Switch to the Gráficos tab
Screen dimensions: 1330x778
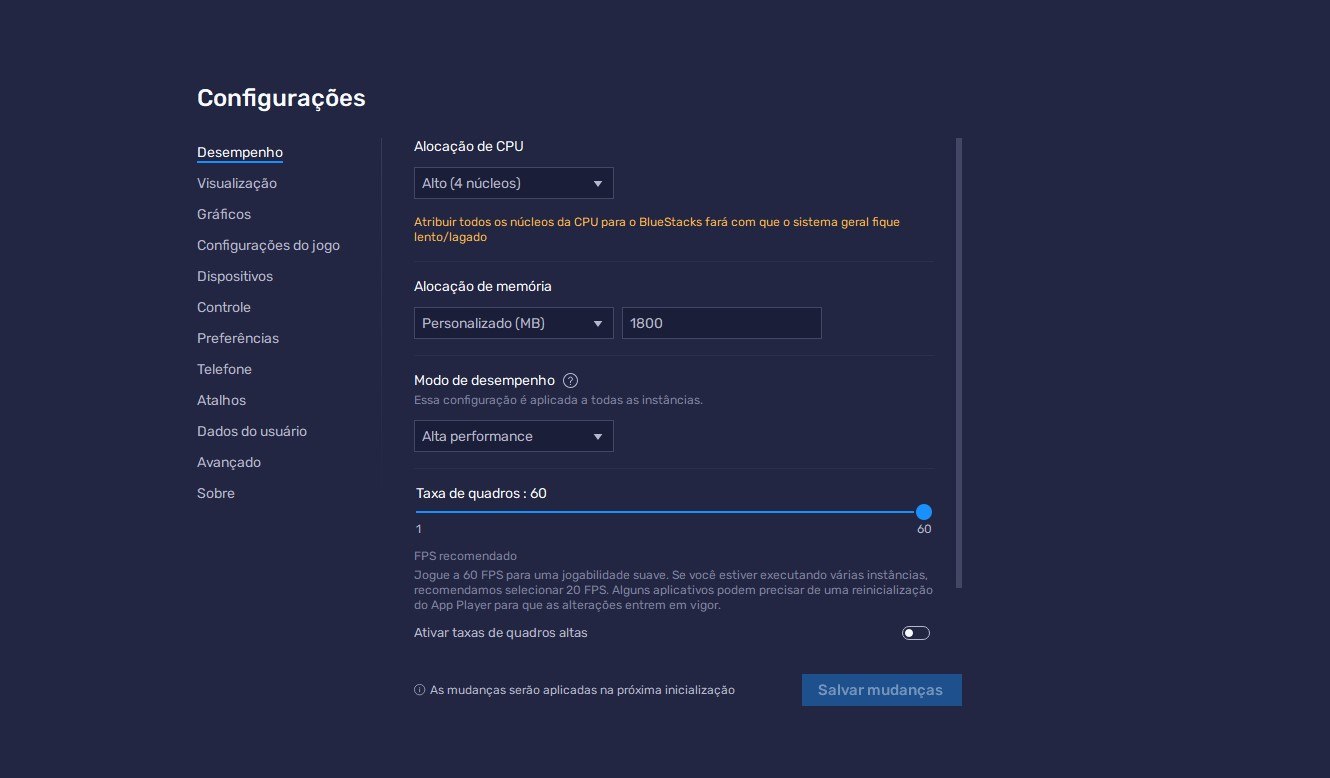coord(224,214)
